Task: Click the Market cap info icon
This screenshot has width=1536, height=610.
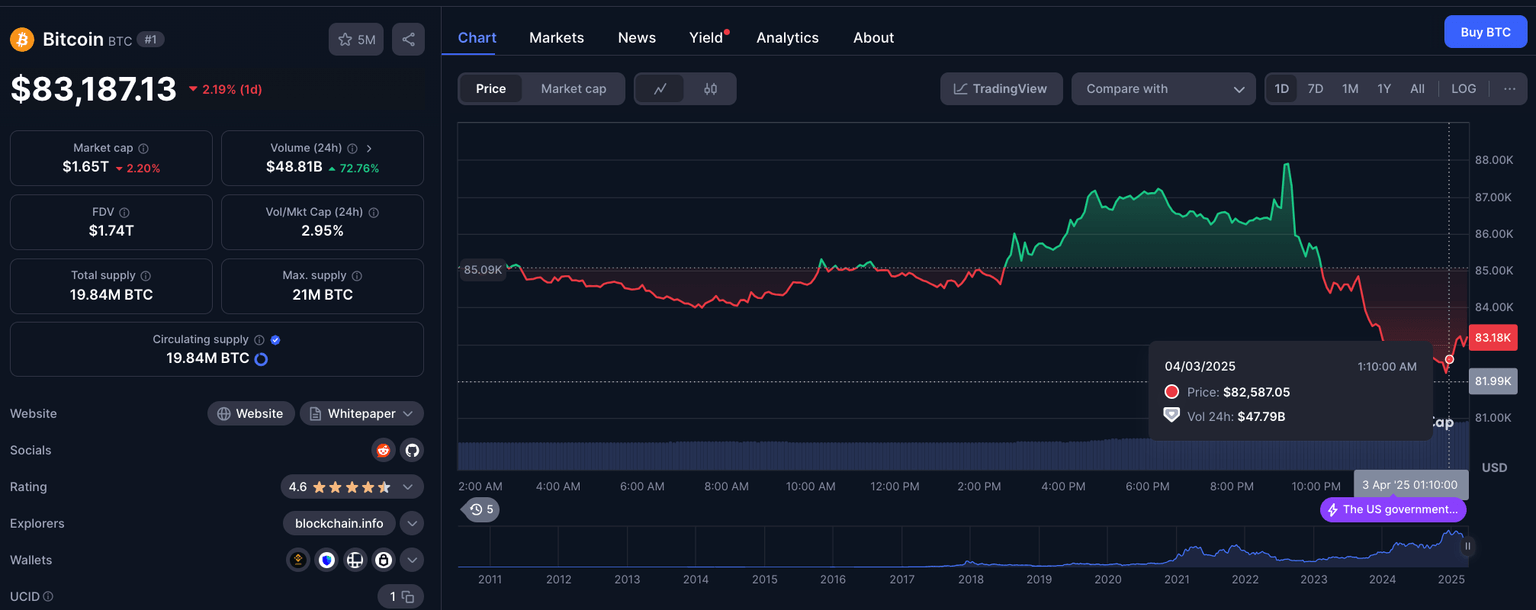Action: point(144,148)
